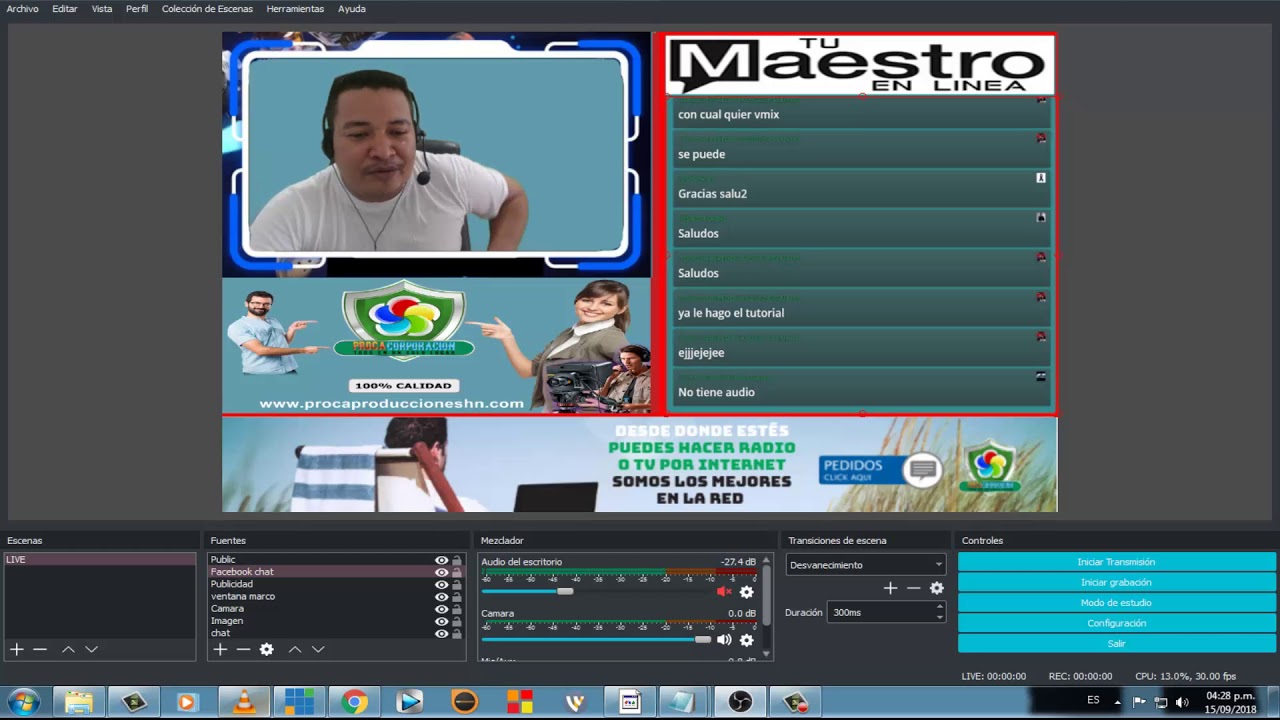
Task: Open Audio del escritorio settings gear
Action: click(746, 591)
